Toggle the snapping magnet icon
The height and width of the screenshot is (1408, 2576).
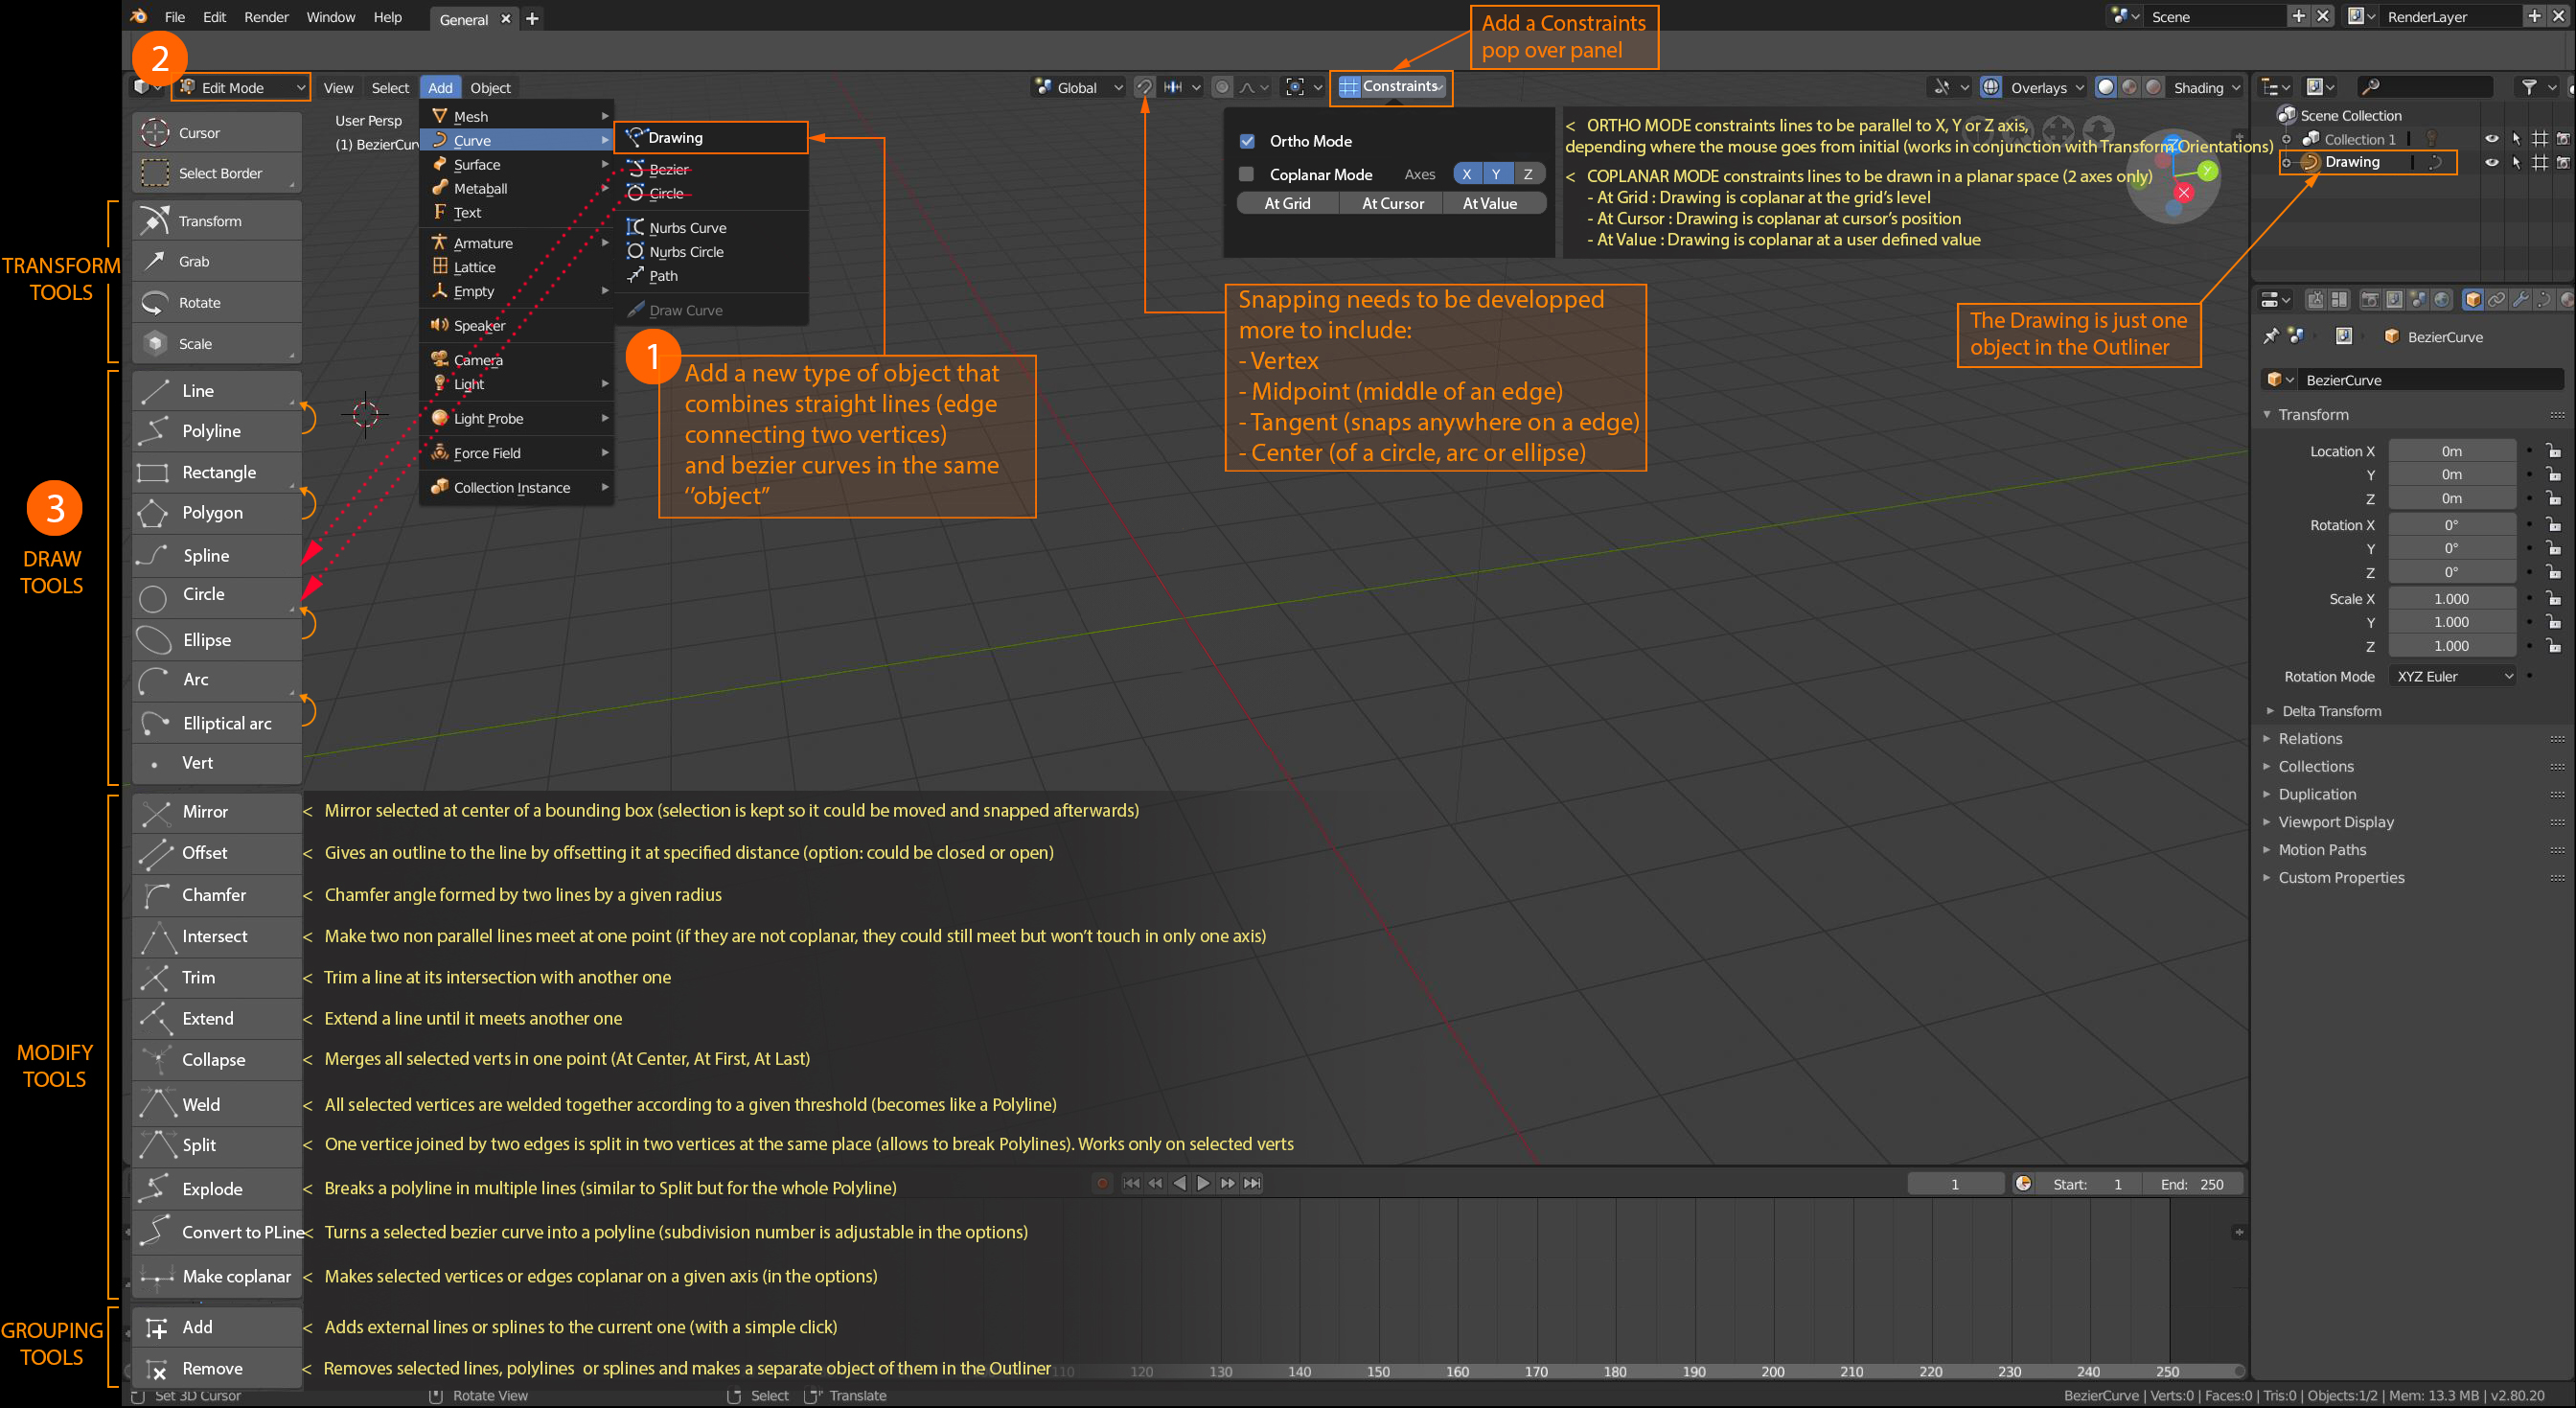[x=1145, y=87]
